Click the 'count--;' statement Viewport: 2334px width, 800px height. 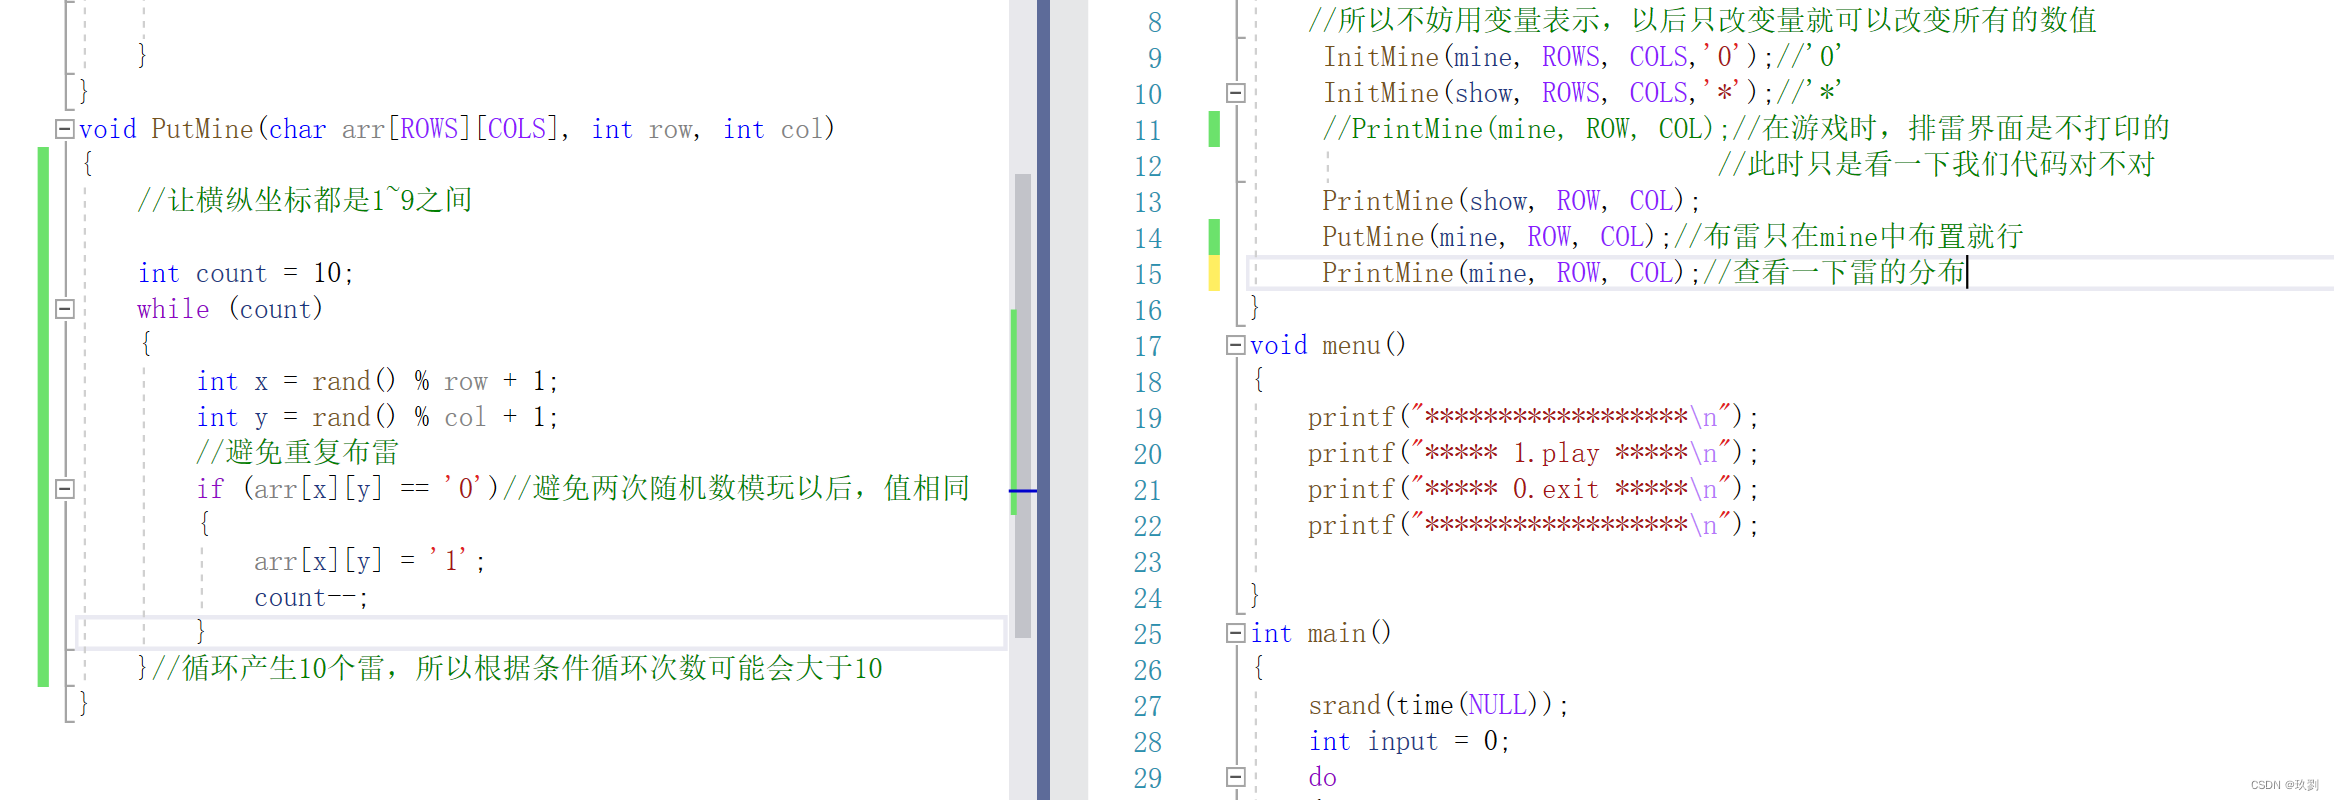[311, 597]
